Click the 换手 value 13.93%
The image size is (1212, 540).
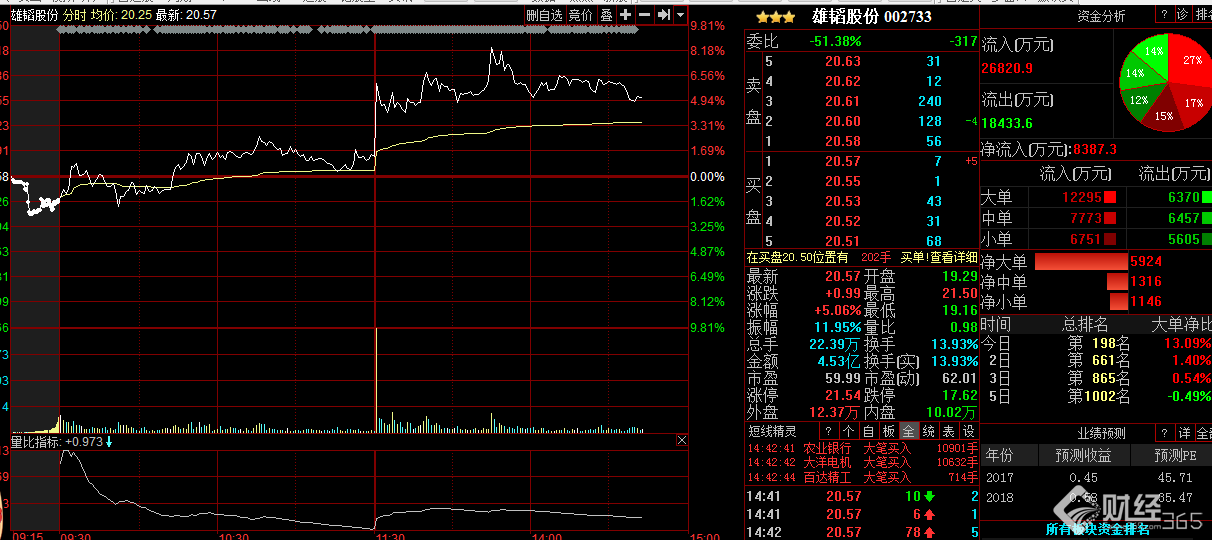pyautogui.click(x=954, y=343)
